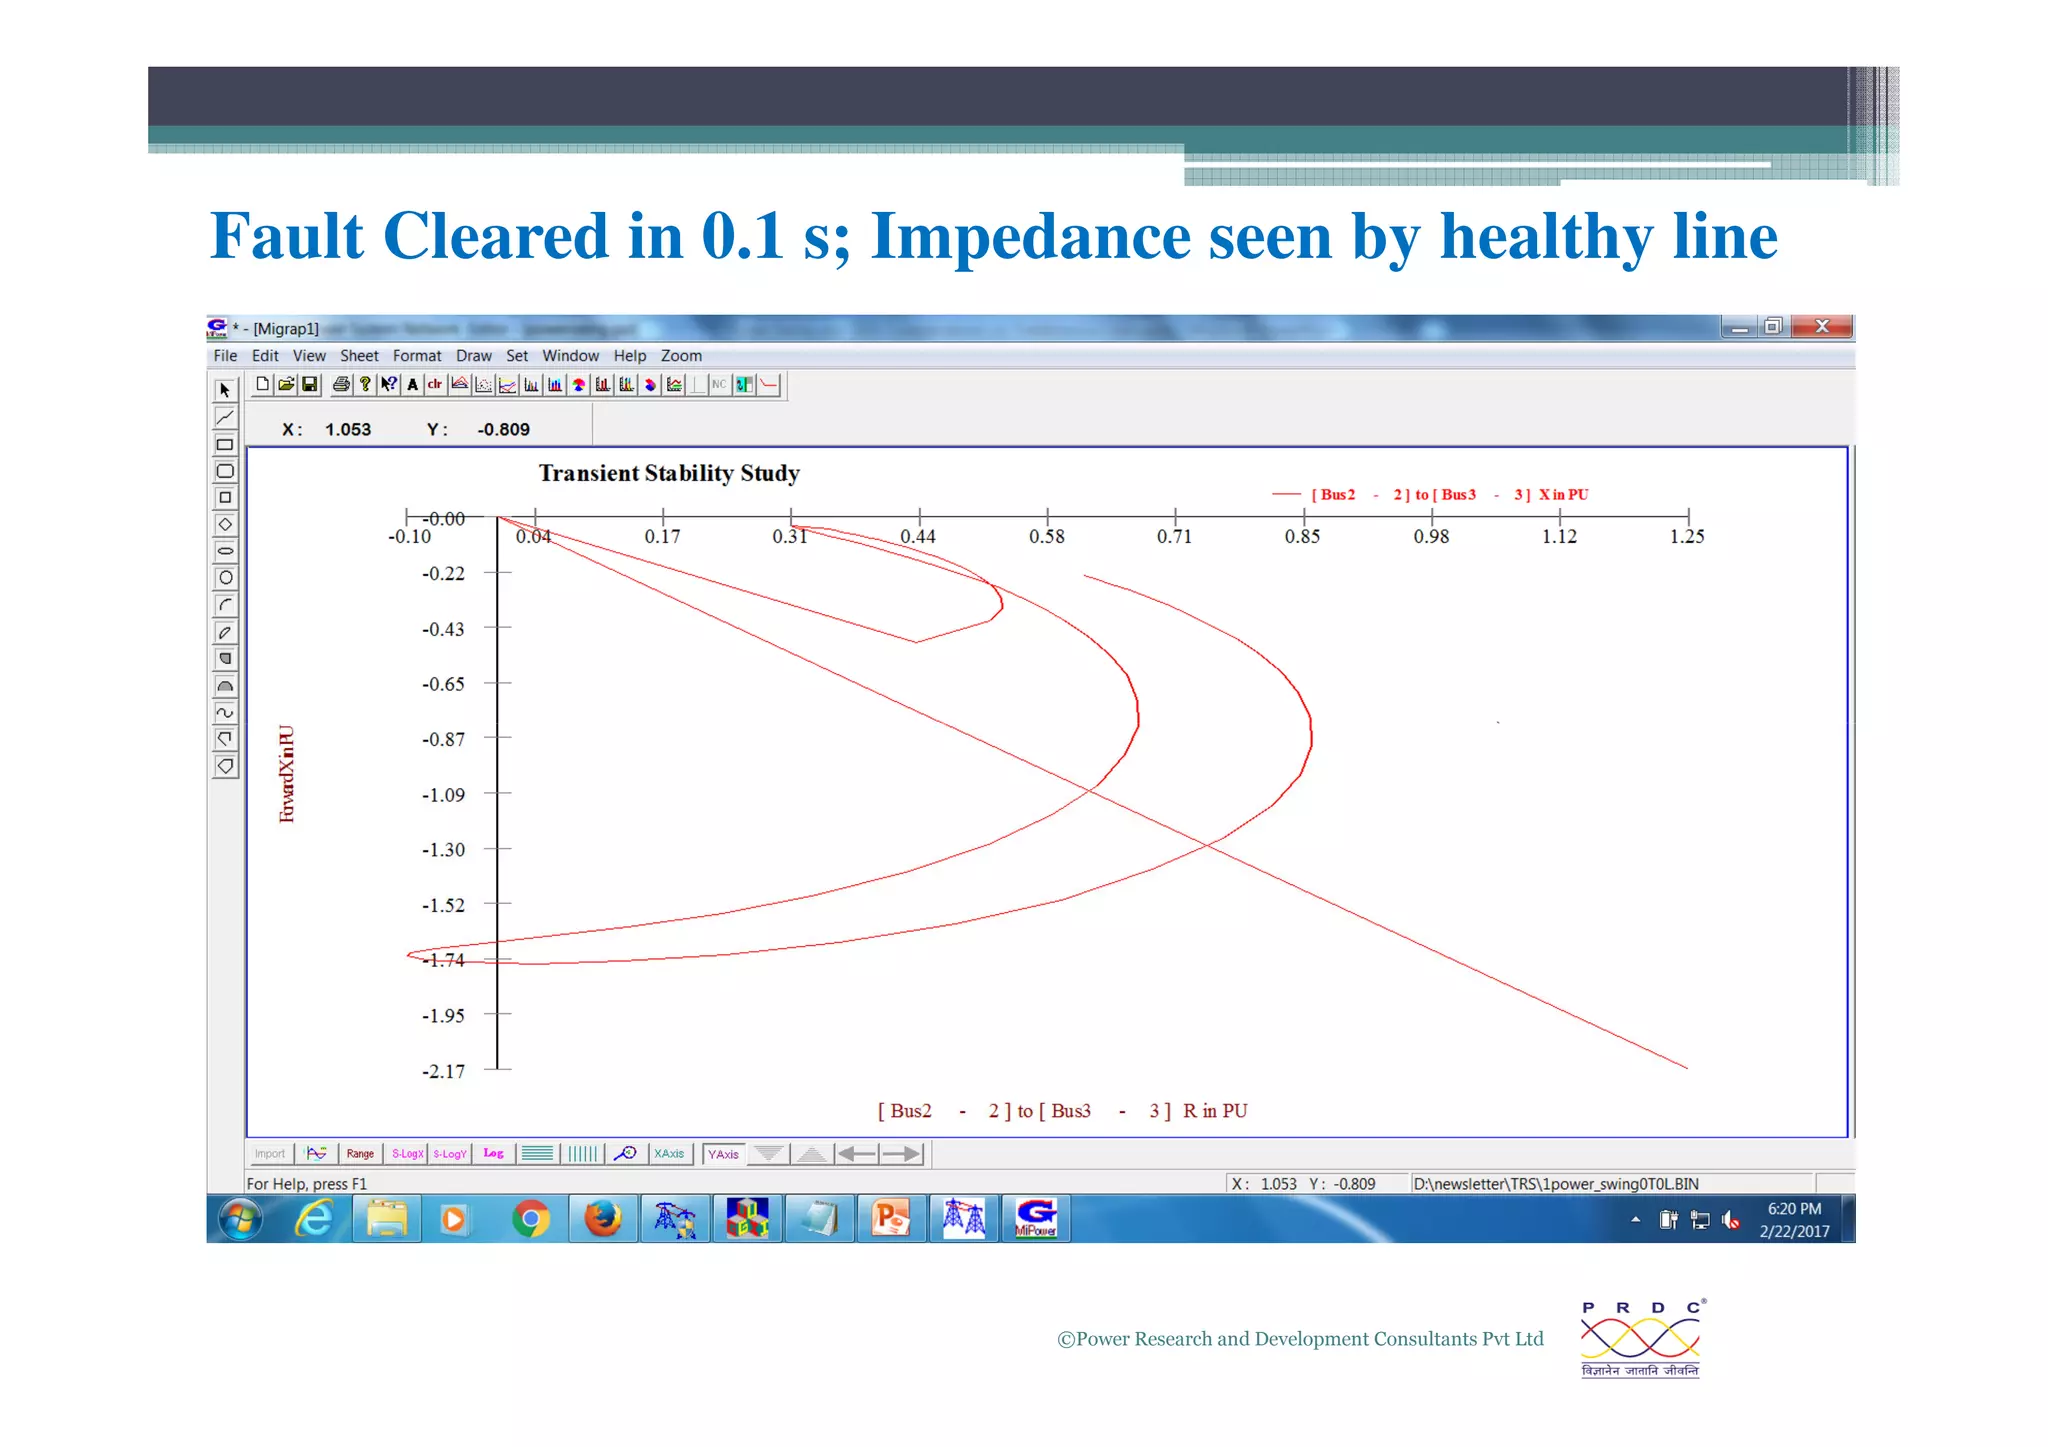
Task: Click the up triangle pan button
Action: click(x=812, y=1154)
